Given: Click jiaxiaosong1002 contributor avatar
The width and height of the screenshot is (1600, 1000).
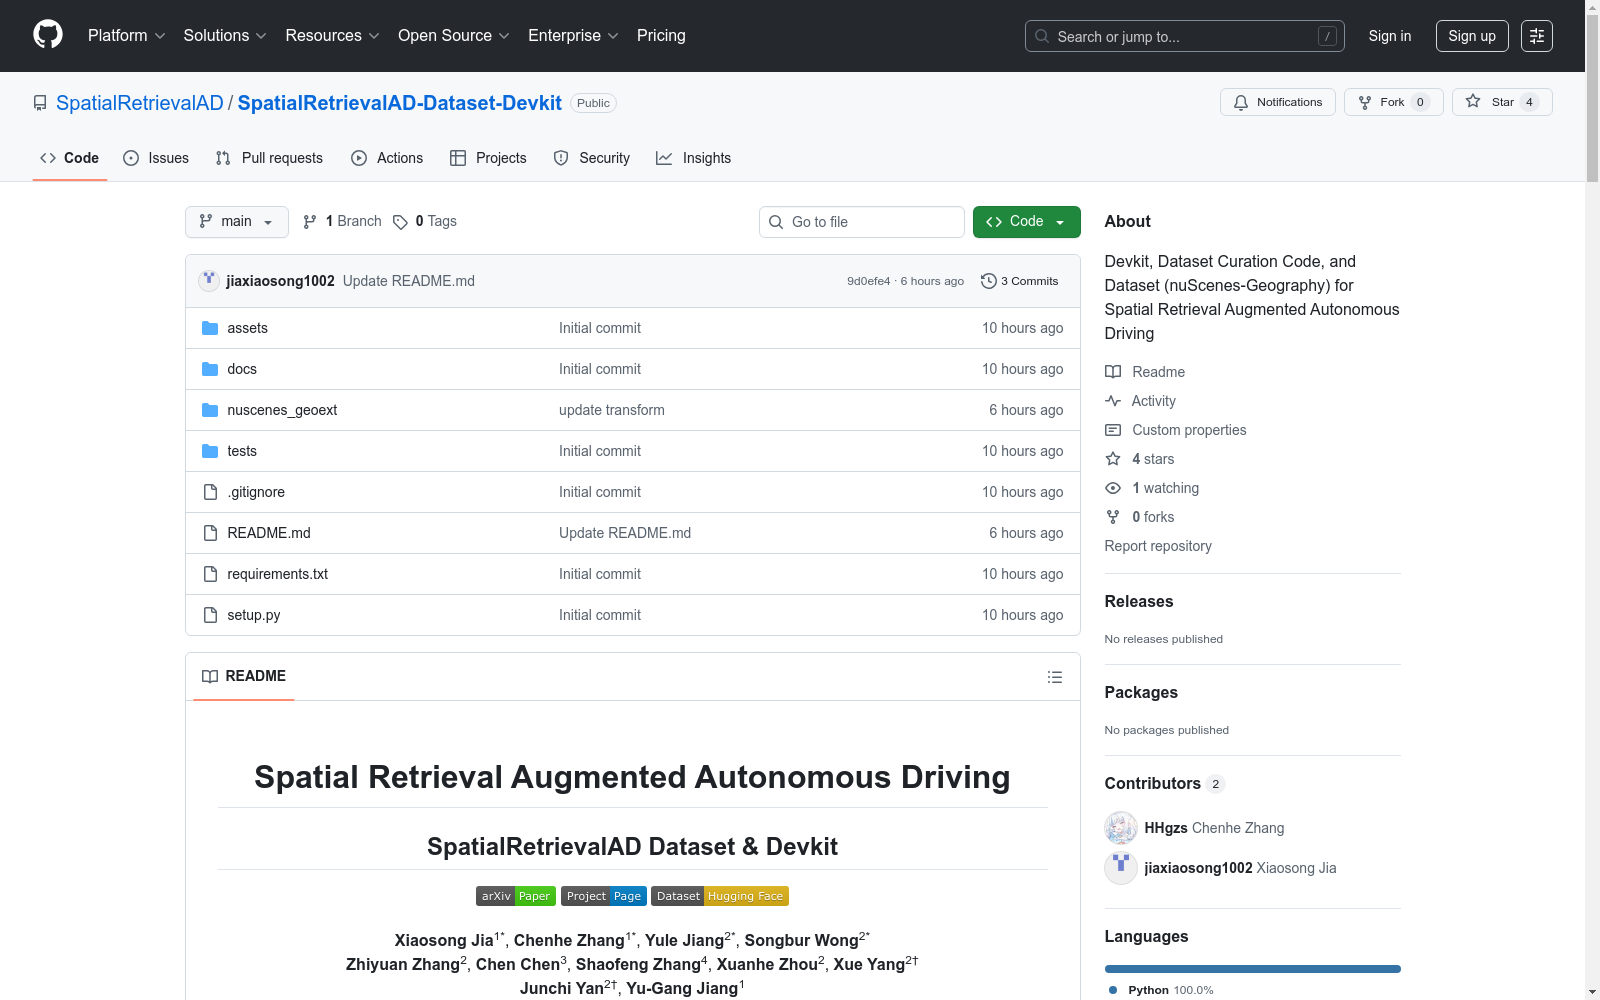Looking at the screenshot, I should [1121, 868].
